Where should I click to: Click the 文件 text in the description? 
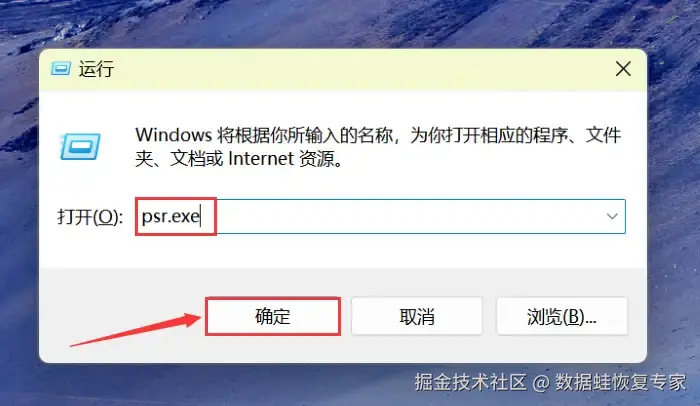tap(603, 135)
